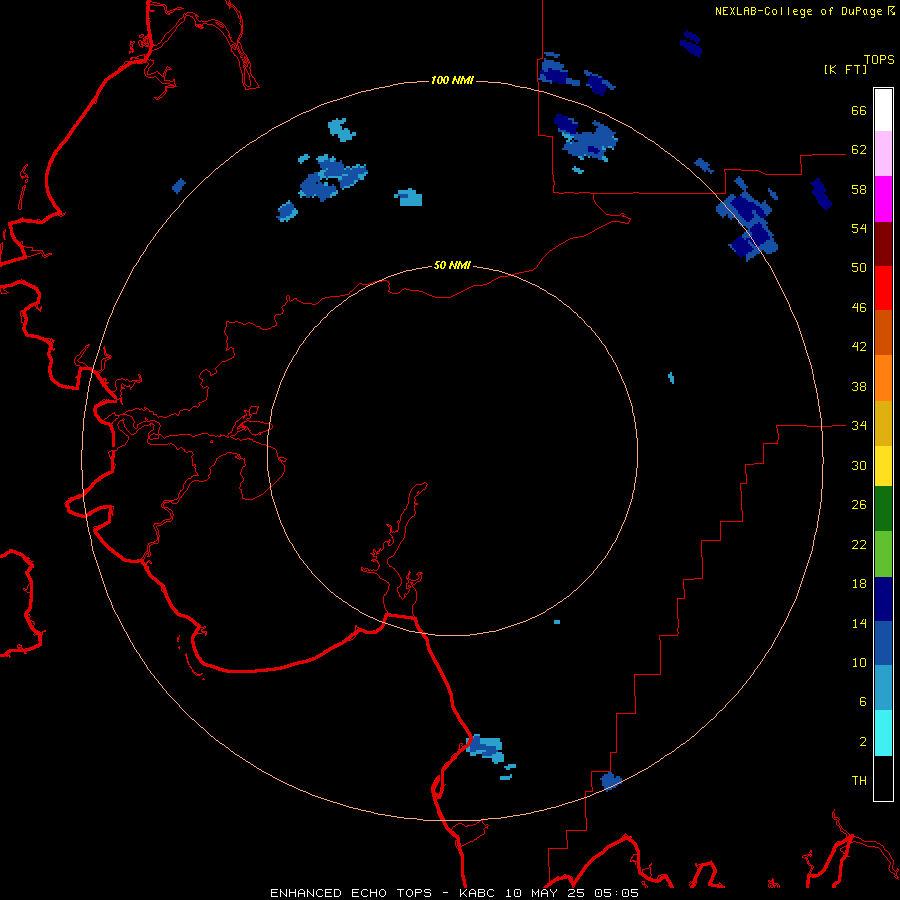The width and height of the screenshot is (900, 900).
Task: Click the 42 legend value
Action: pyautogui.click(x=859, y=347)
